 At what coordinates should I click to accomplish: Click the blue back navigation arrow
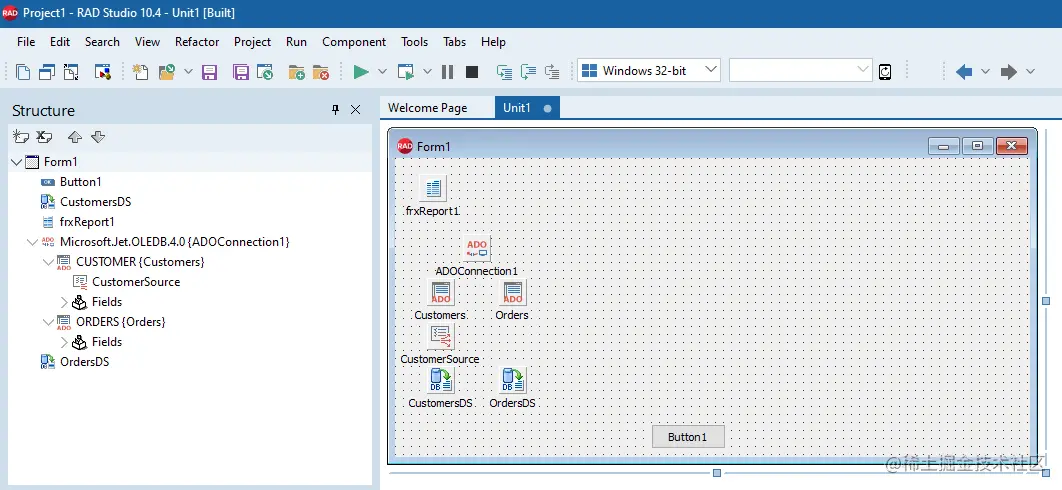click(964, 72)
